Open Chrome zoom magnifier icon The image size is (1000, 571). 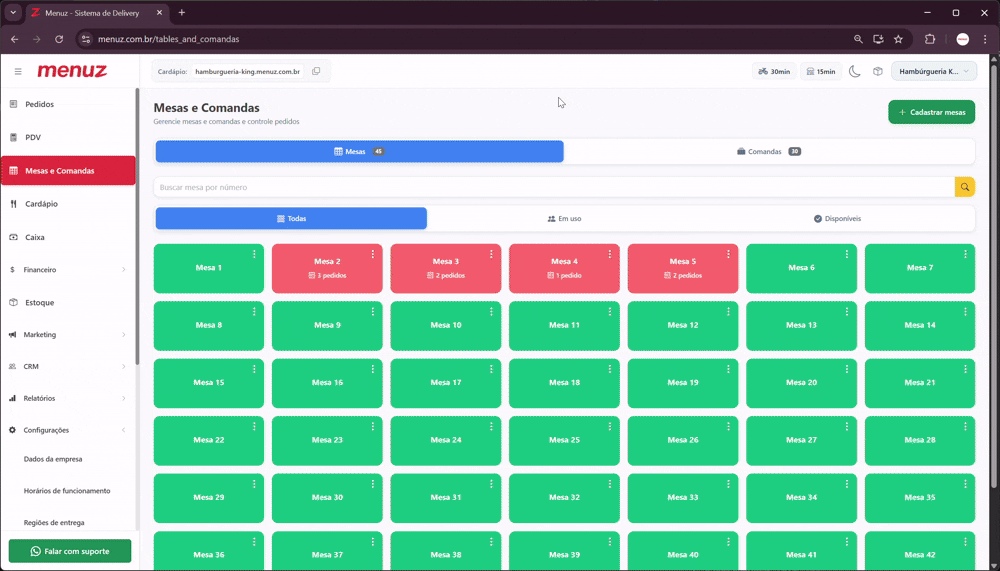tap(858, 39)
